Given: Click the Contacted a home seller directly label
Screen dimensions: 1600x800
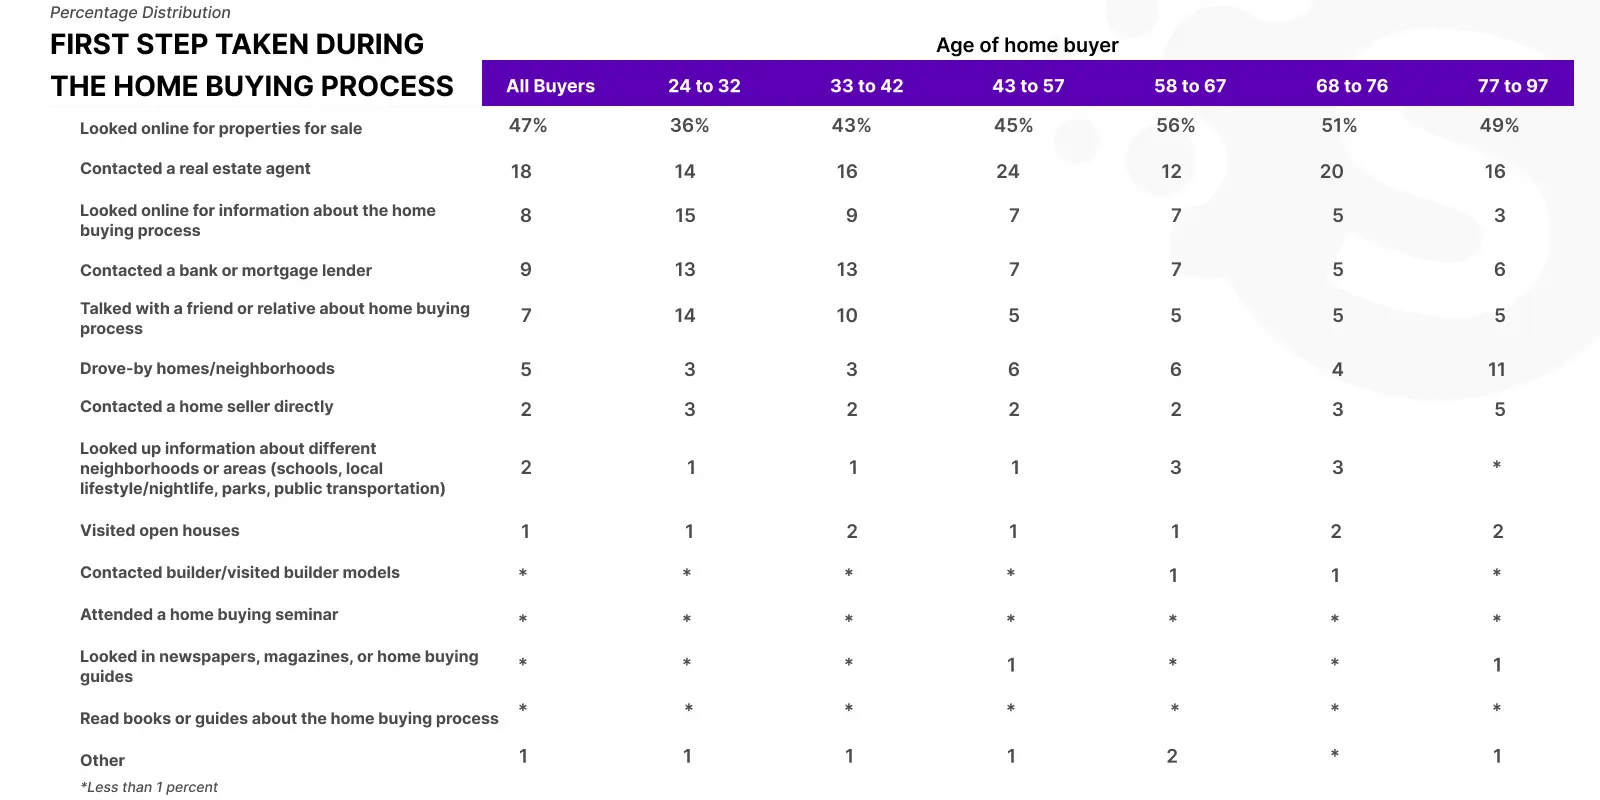Looking at the screenshot, I should pyautogui.click(x=206, y=406).
